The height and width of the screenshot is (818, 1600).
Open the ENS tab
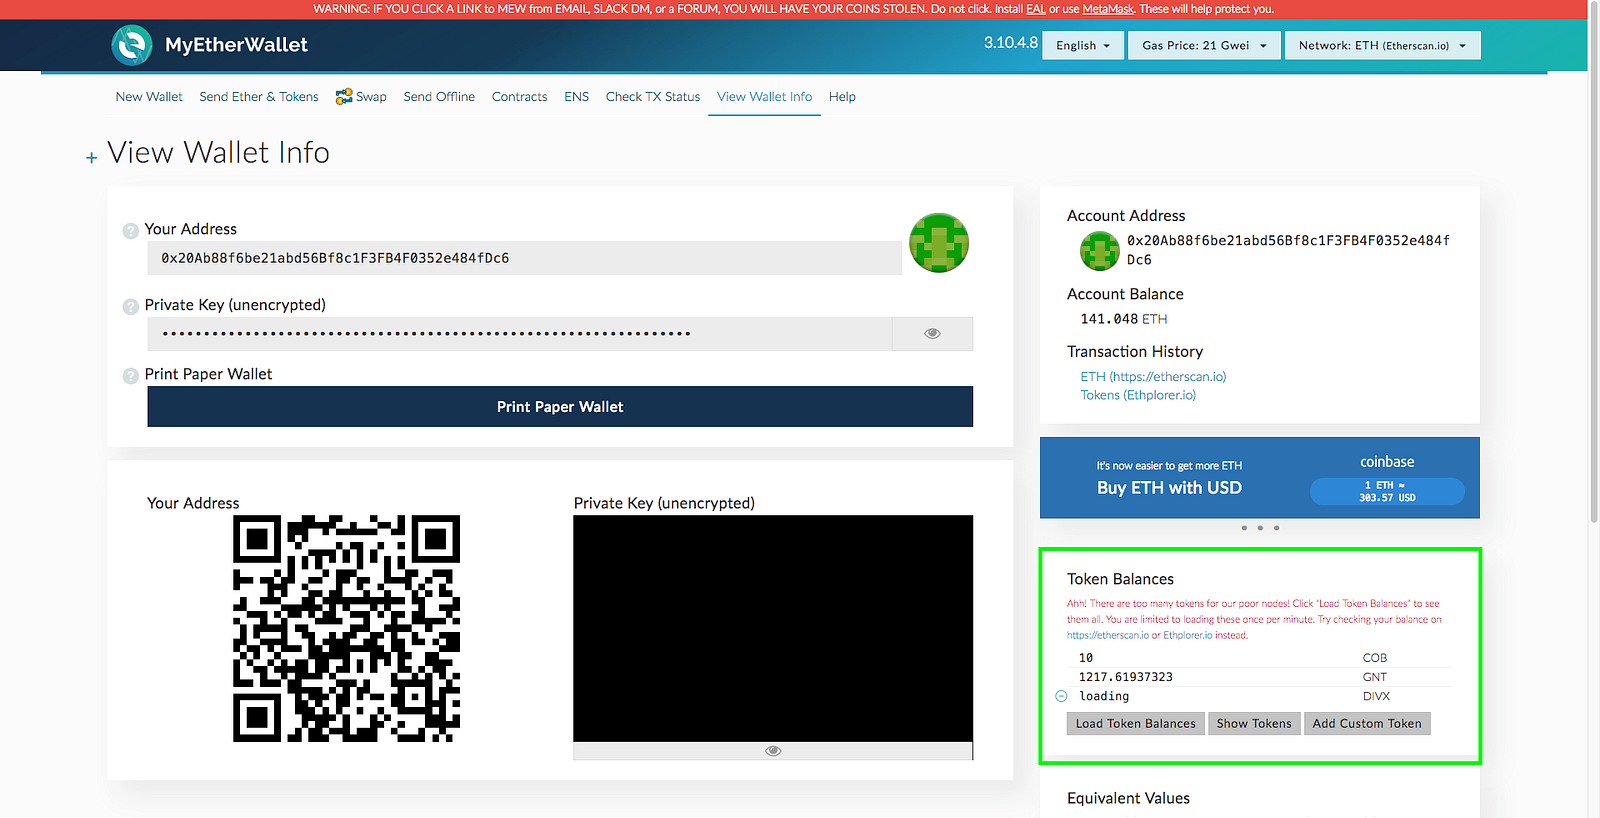pyautogui.click(x=576, y=97)
